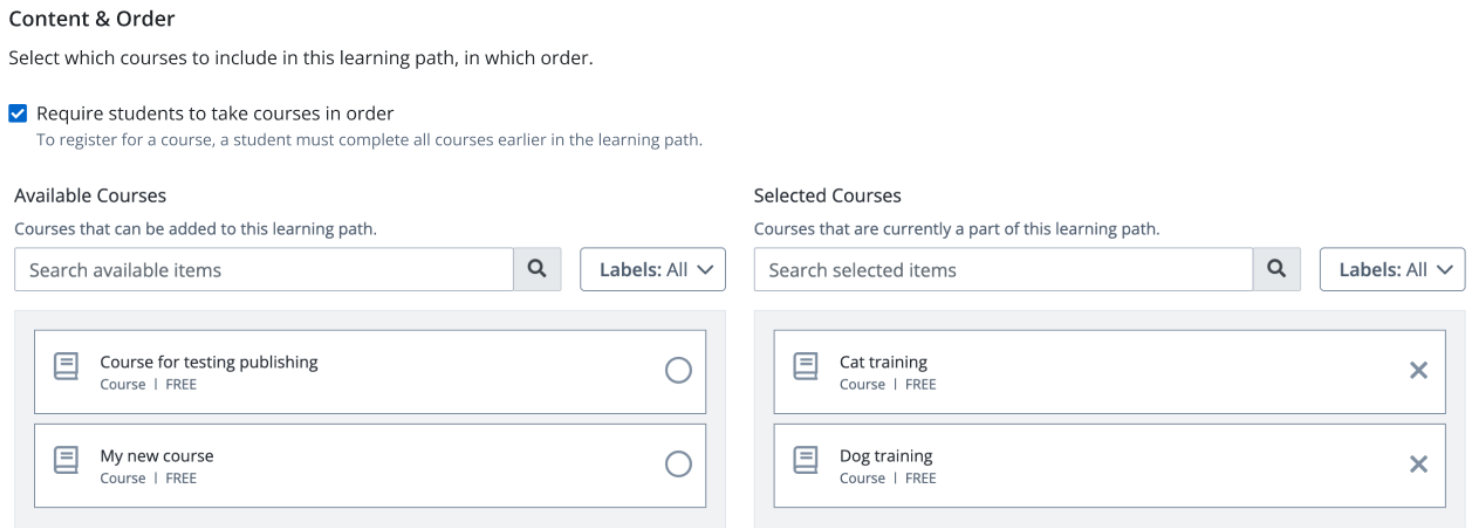Click inside the Search available items field
1478x530 pixels.
(x=264, y=270)
